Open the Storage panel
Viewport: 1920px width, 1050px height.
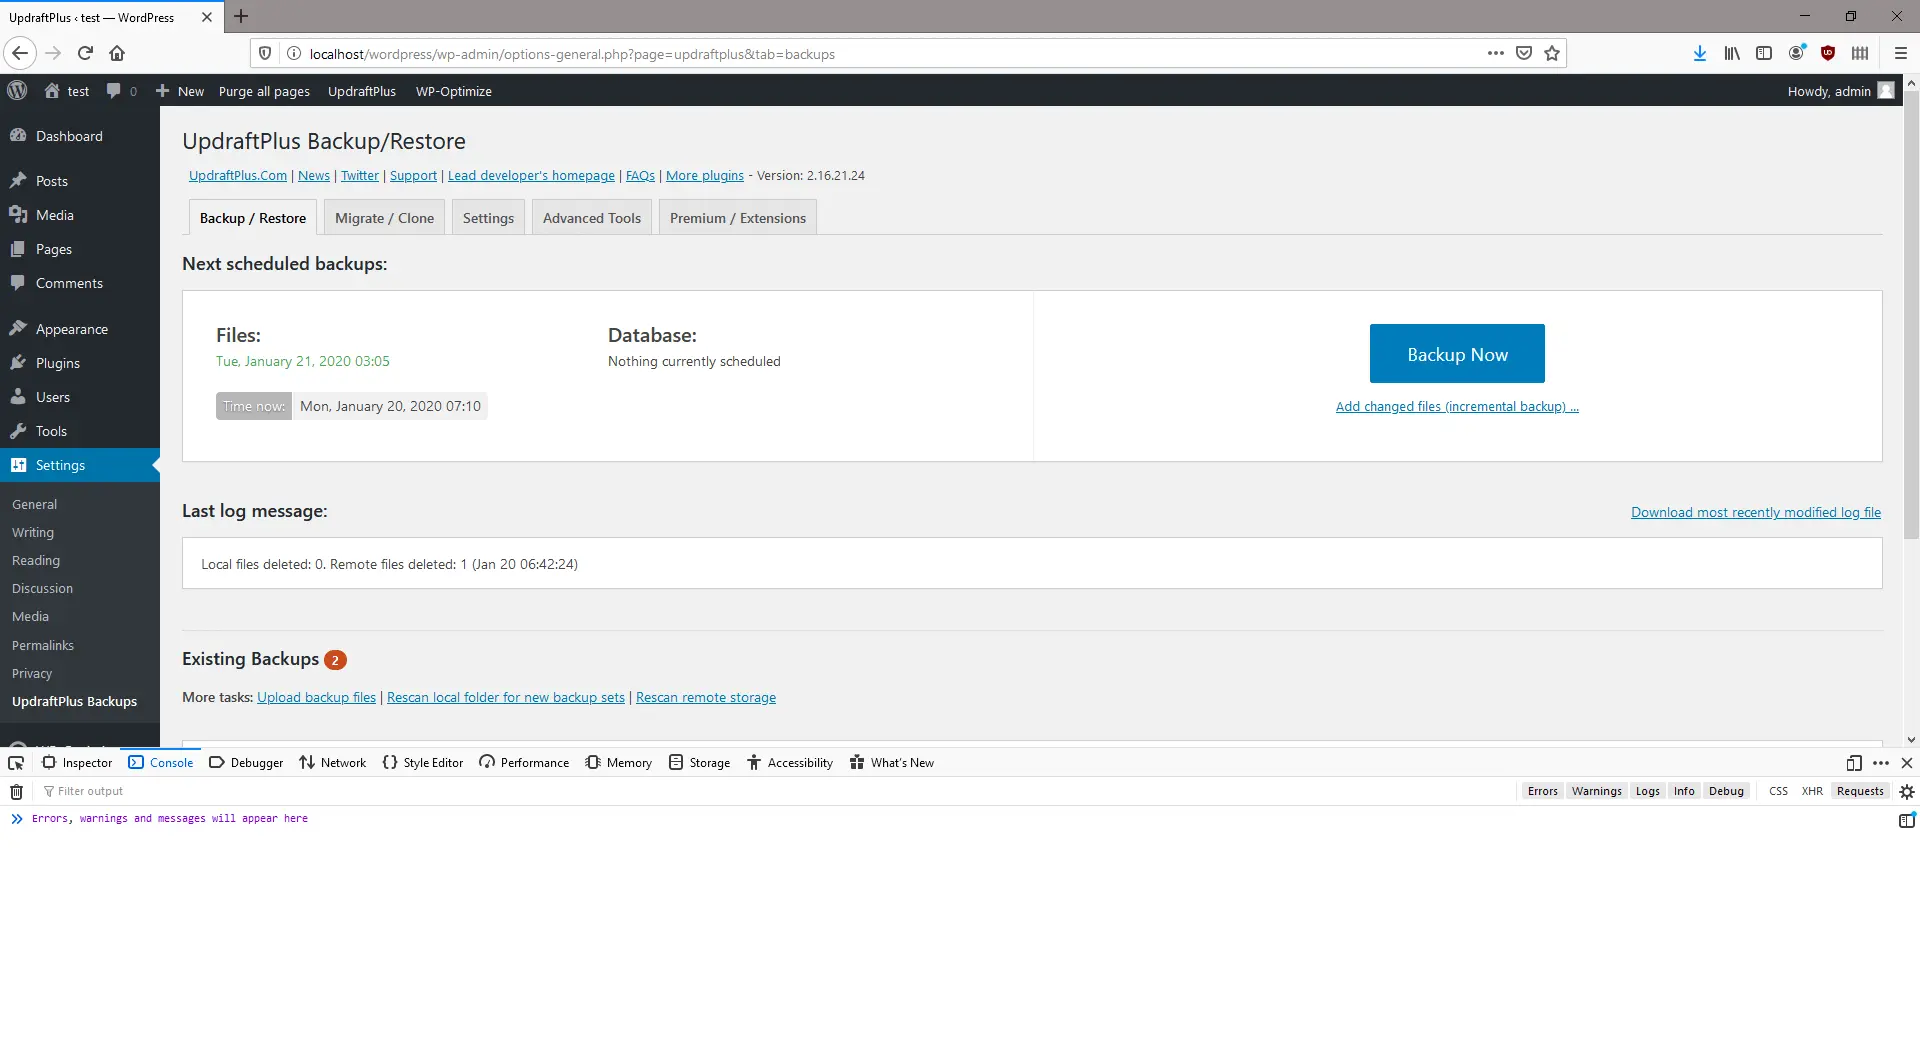700,763
